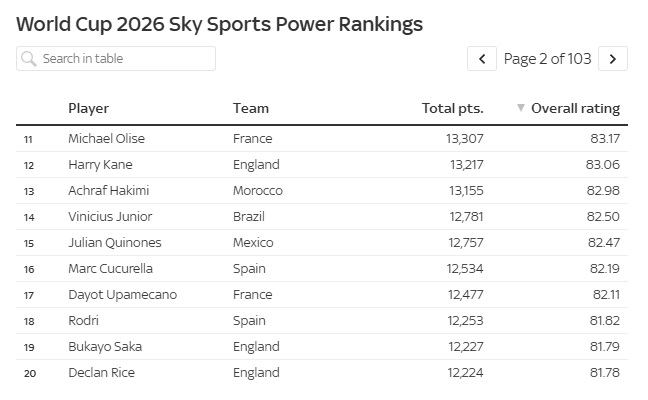Screen dimensions: 648x400
Task: Select Julian Quinones entry
Action: point(115,243)
